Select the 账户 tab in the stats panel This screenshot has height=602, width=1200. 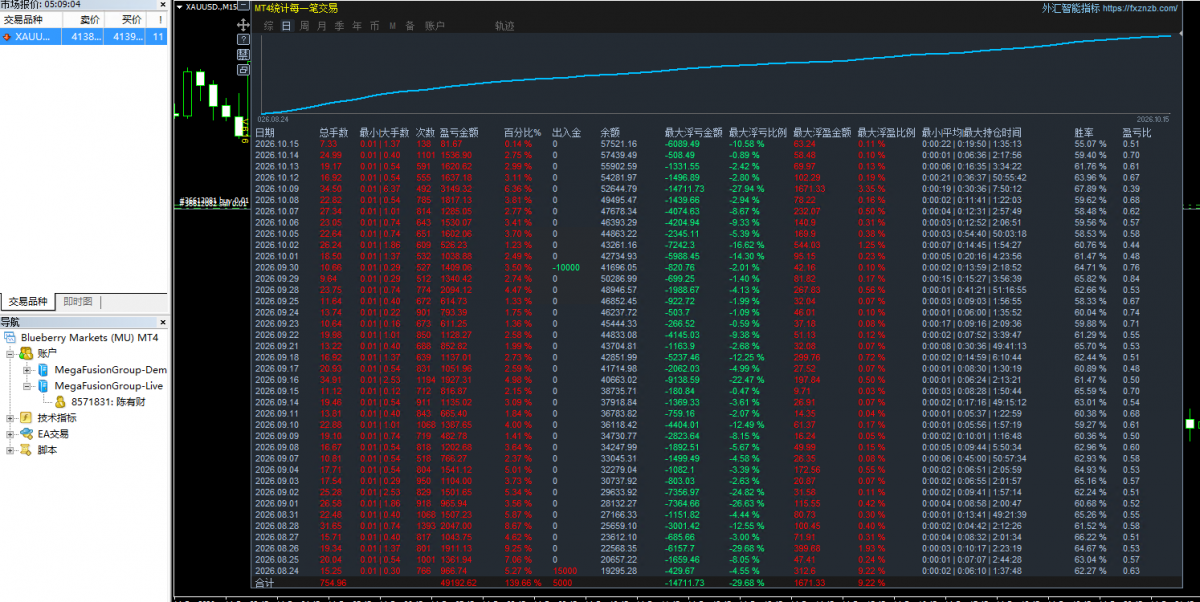pyautogui.click(x=435, y=25)
